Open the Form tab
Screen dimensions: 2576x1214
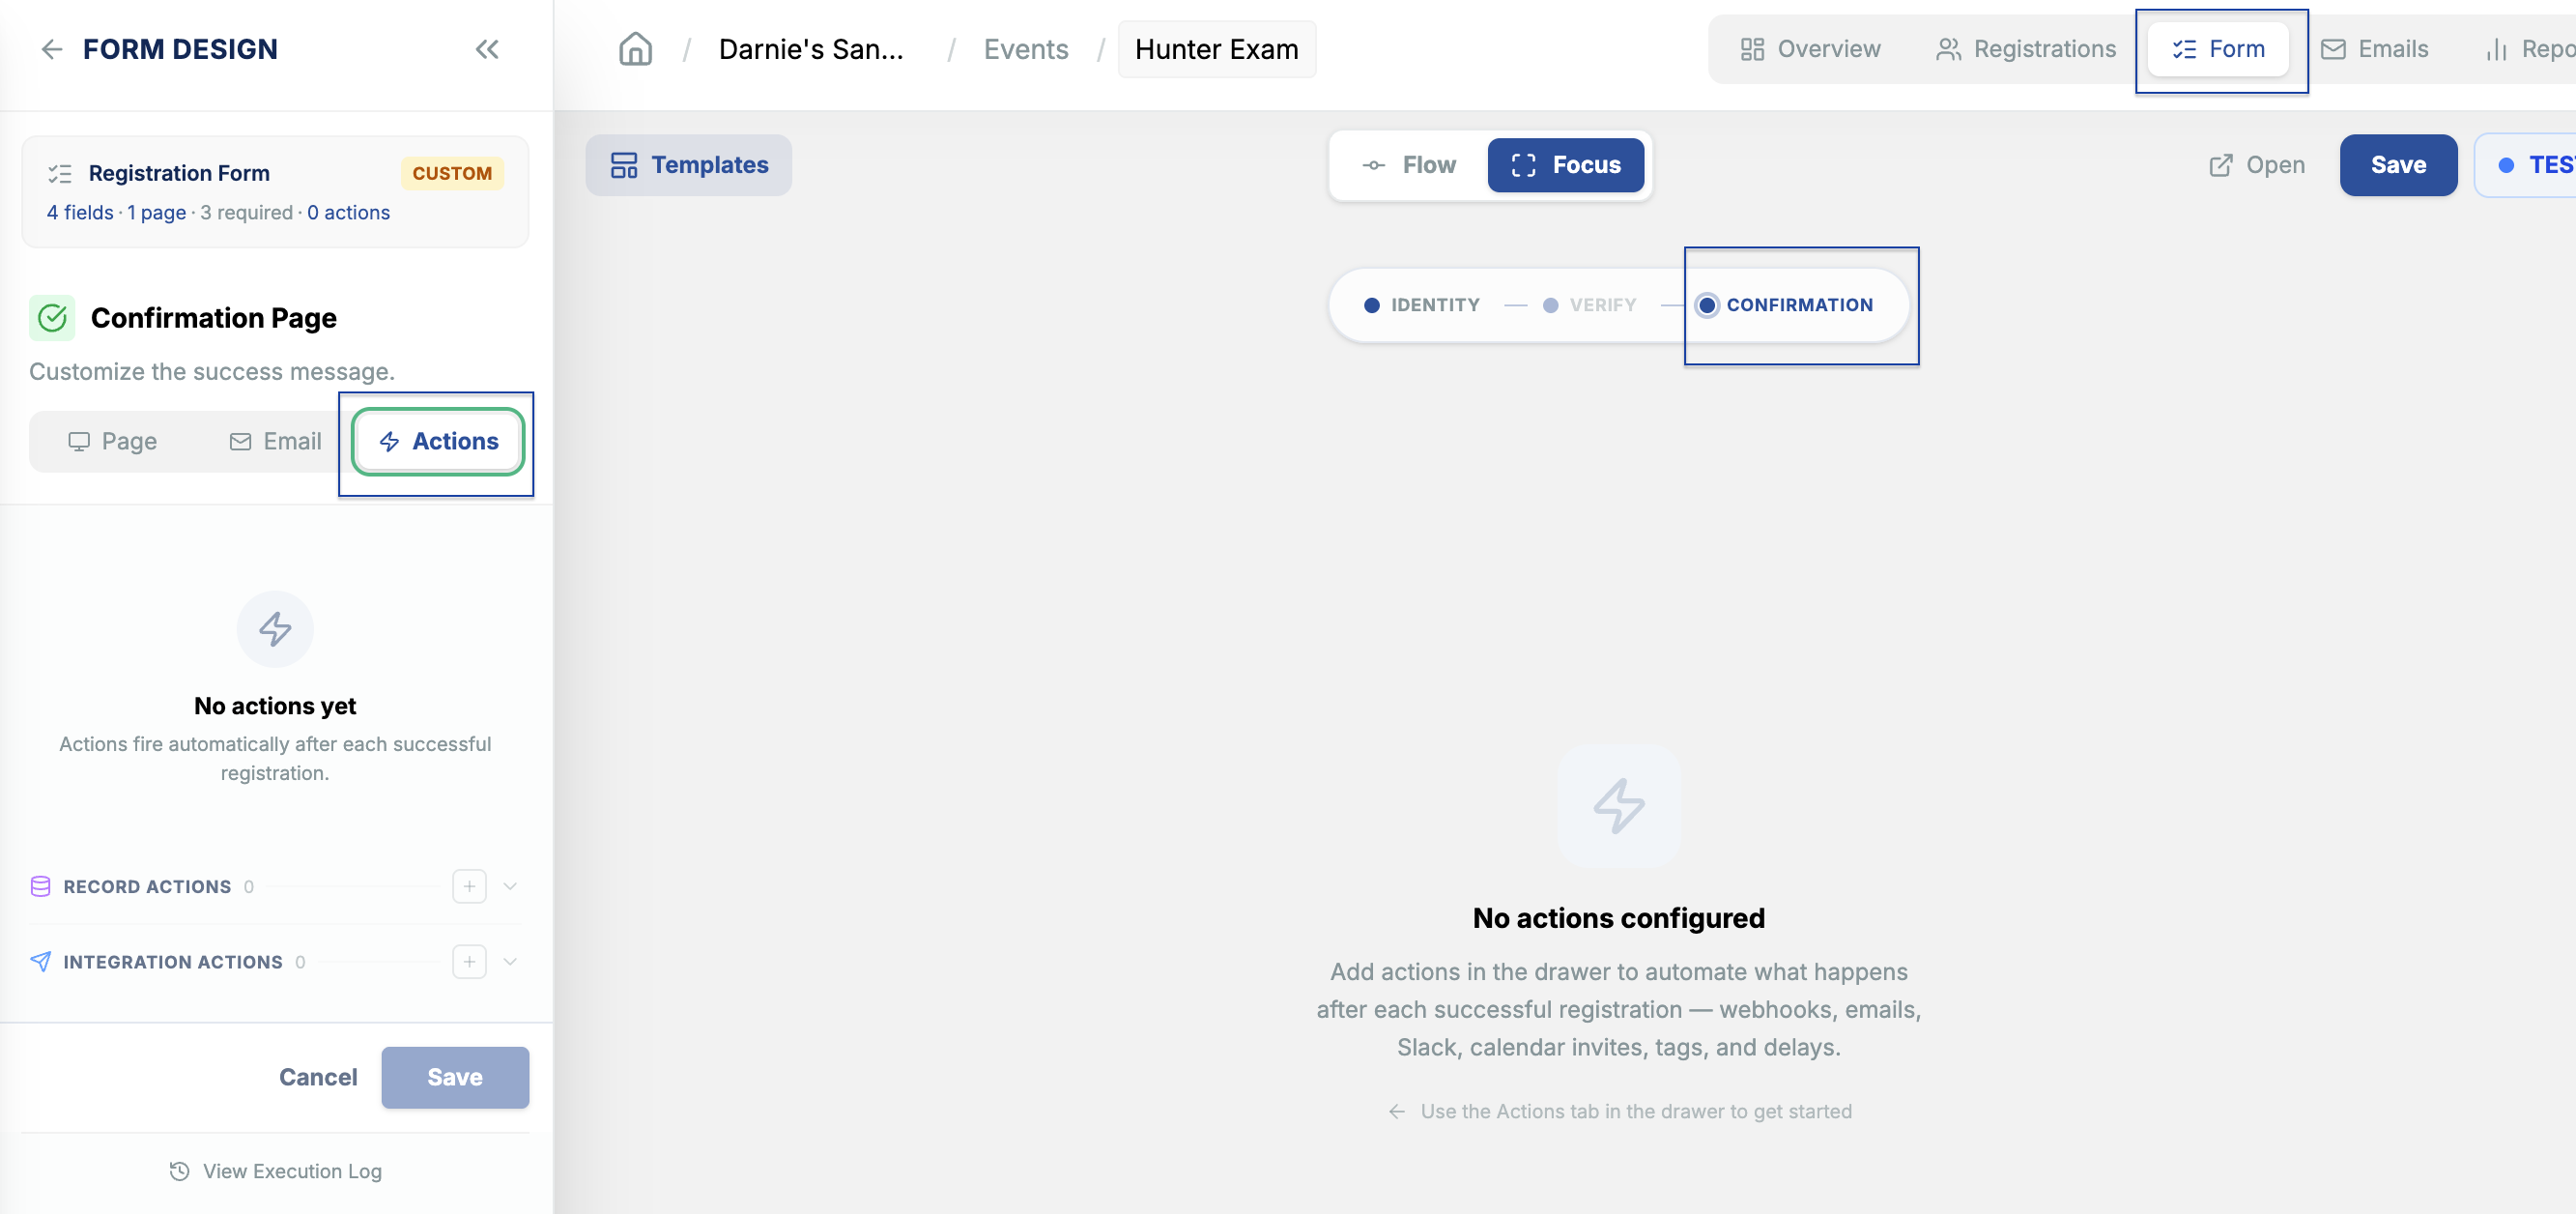click(x=2218, y=49)
